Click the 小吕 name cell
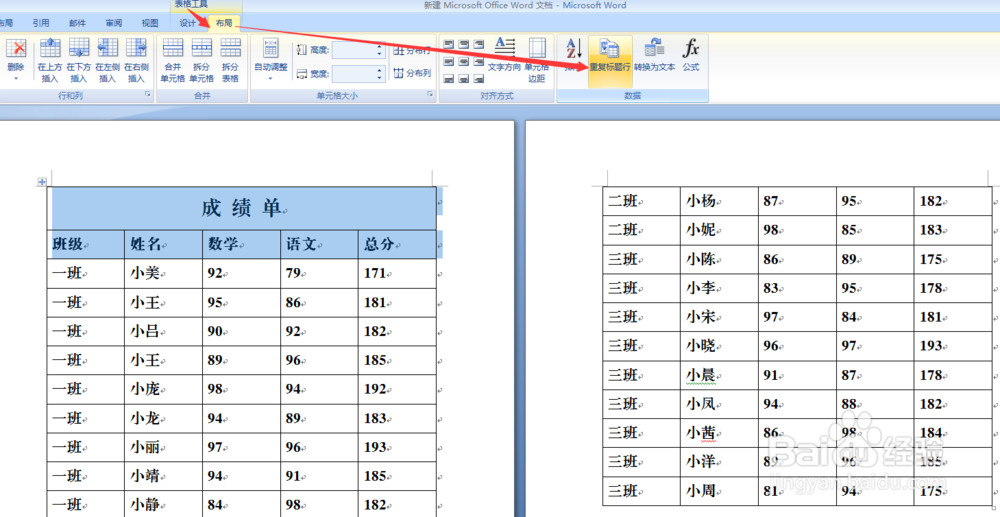This screenshot has width=1000, height=517. click(x=163, y=331)
